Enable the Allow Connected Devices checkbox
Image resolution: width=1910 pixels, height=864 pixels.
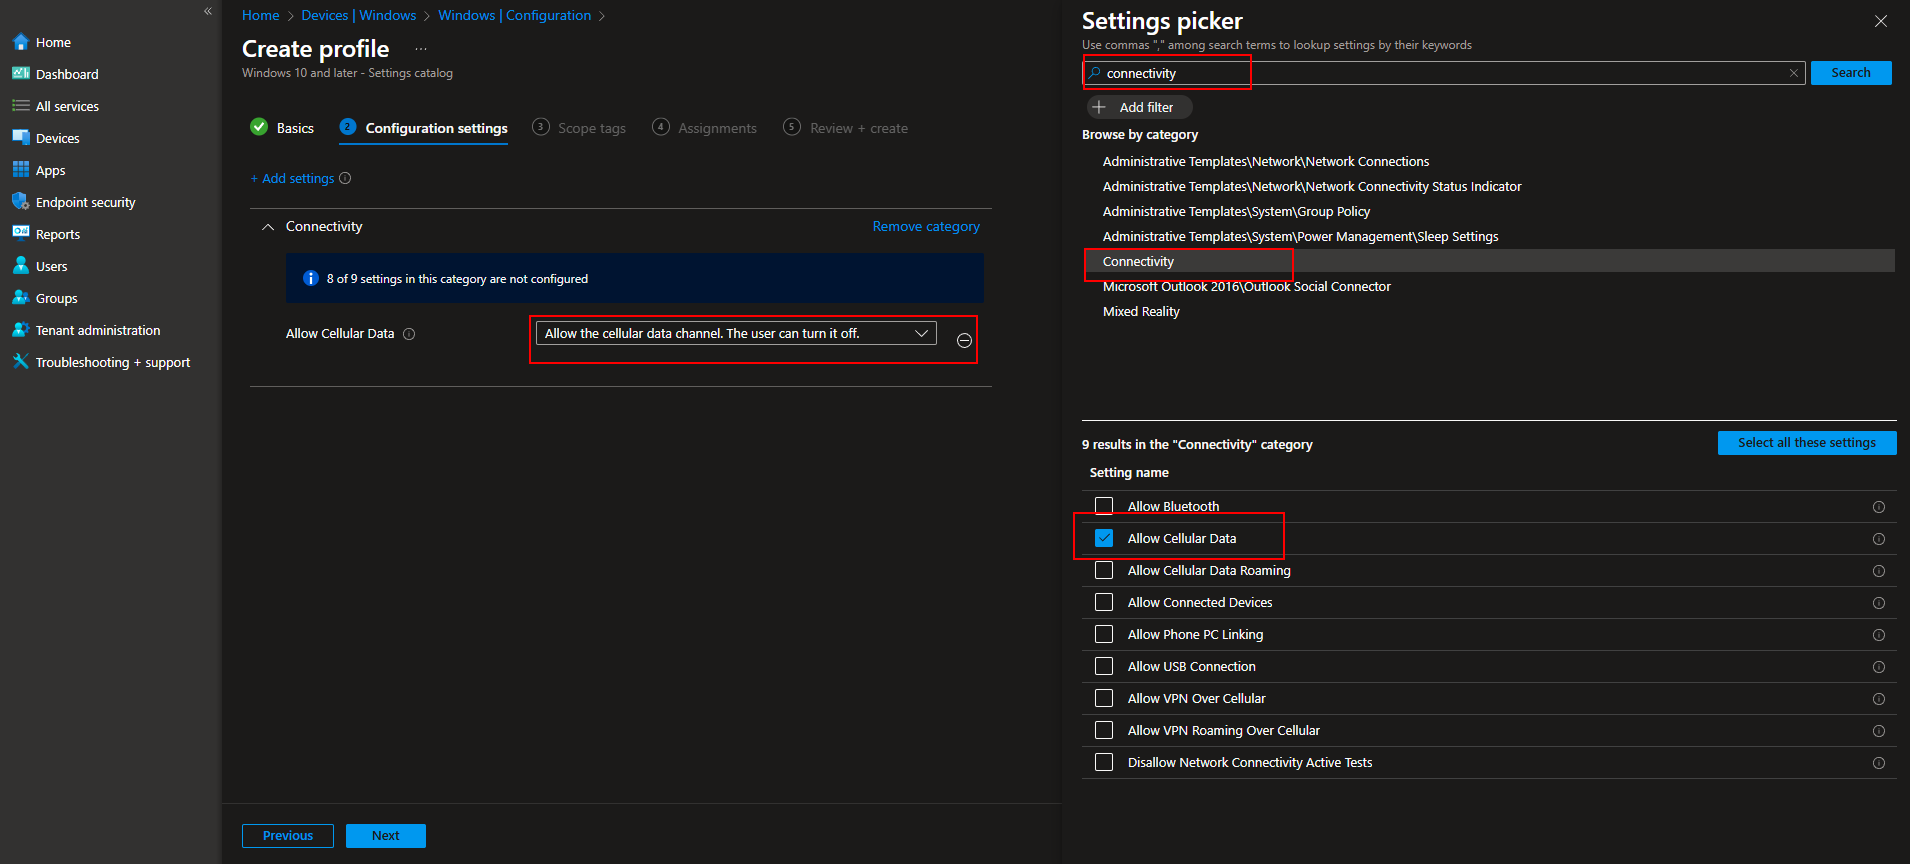click(x=1104, y=602)
